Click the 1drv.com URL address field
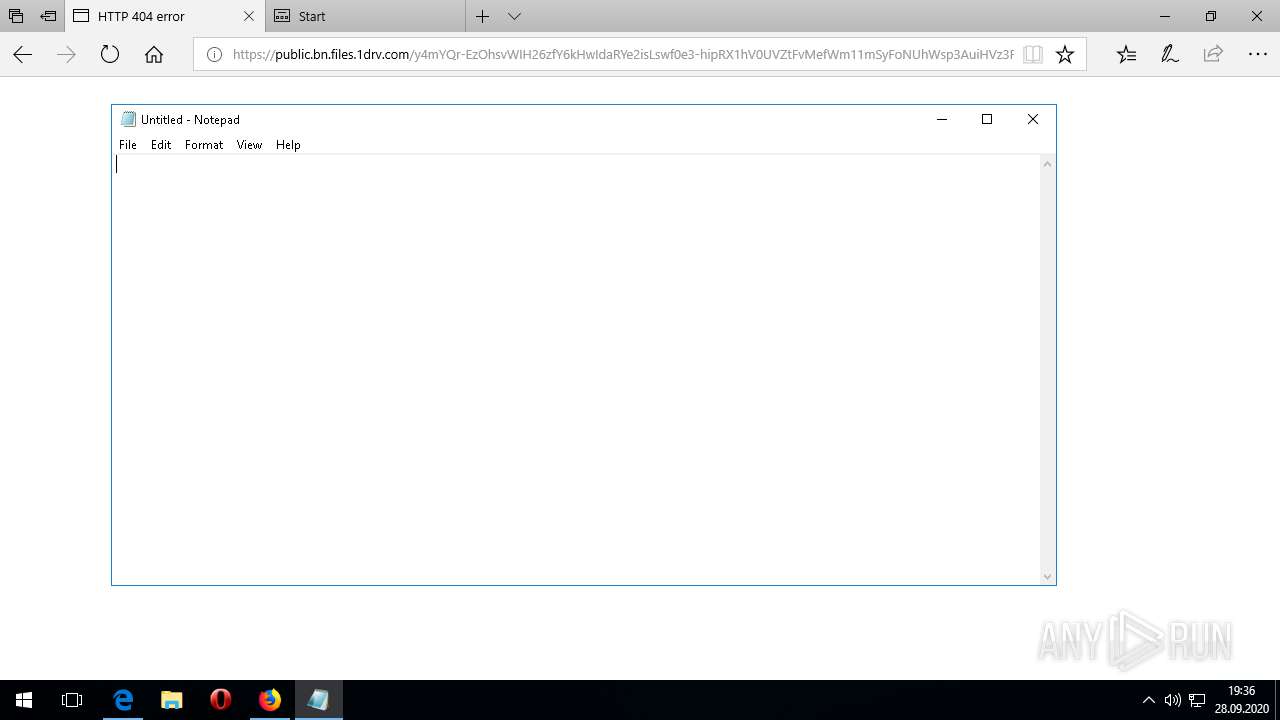Image resolution: width=1280 pixels, height=720 pixels. pyautogui.click(x=622, y=55)
